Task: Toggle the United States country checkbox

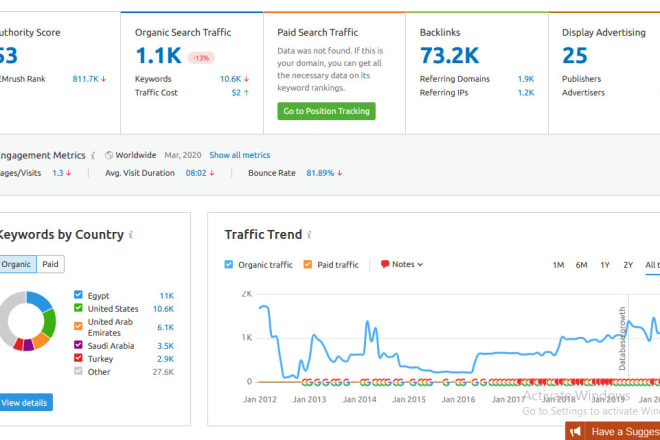Action: coord(78,308)
